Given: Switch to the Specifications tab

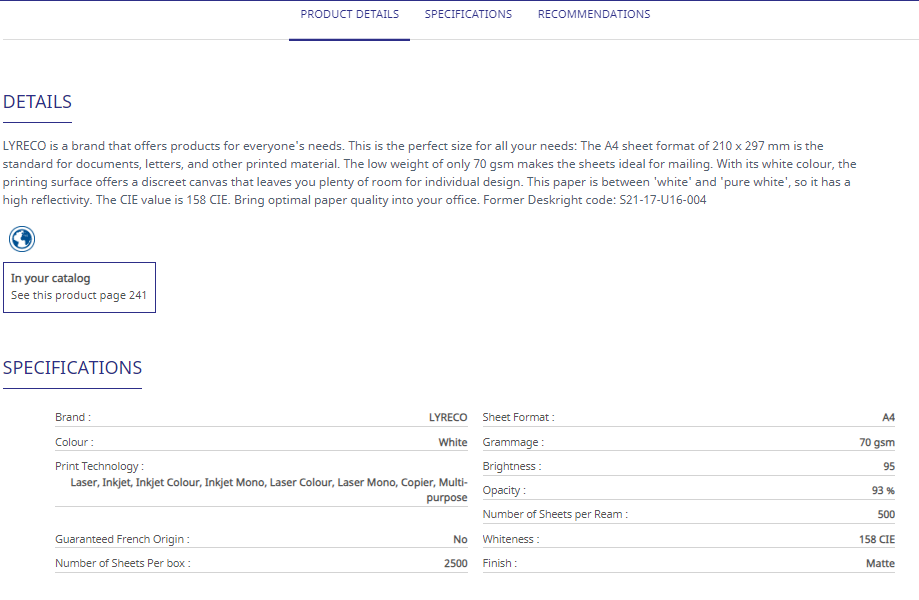Looking at the screenshot, I should (x=468, y=14).
